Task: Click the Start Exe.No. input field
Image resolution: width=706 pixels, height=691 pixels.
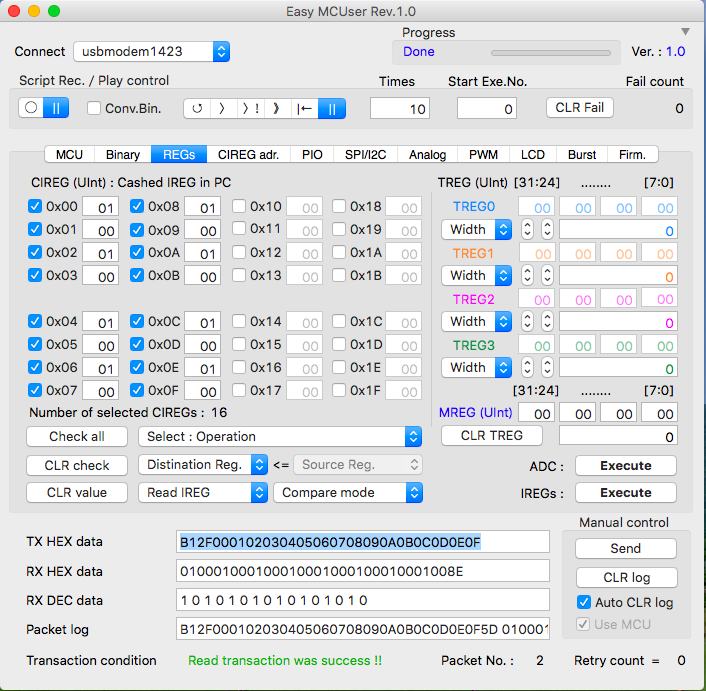Action: (487, 108)
